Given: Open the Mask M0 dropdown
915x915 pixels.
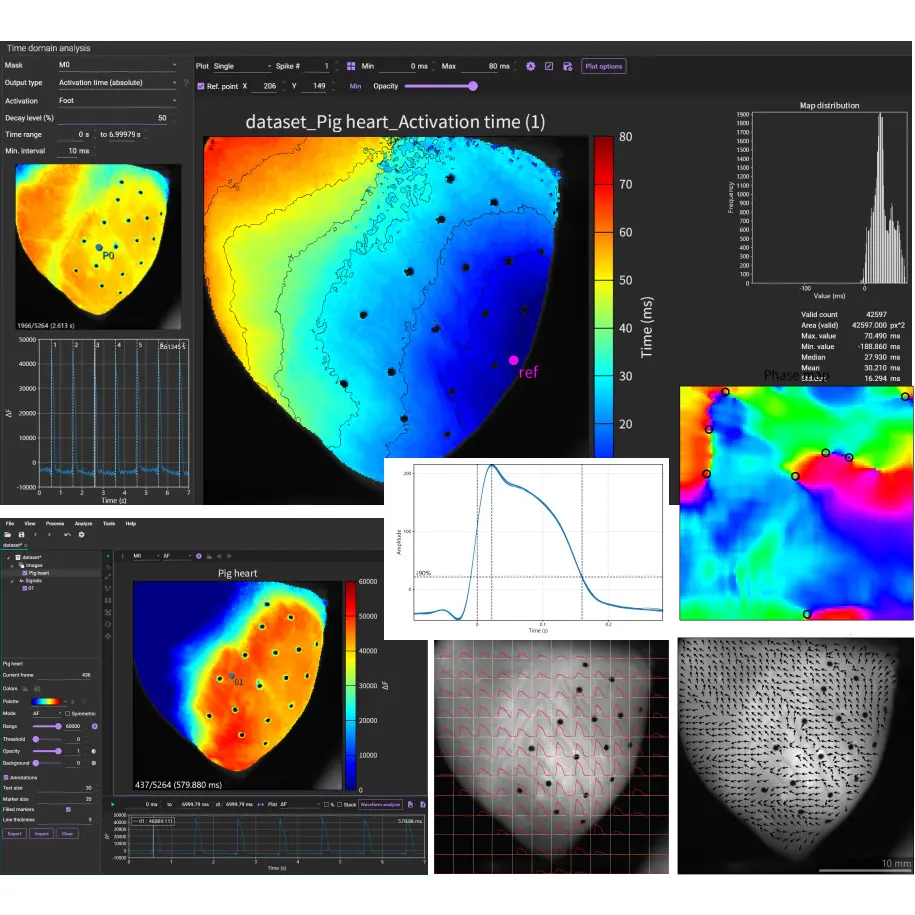Looking at the screenshot, I should (117, 65).
